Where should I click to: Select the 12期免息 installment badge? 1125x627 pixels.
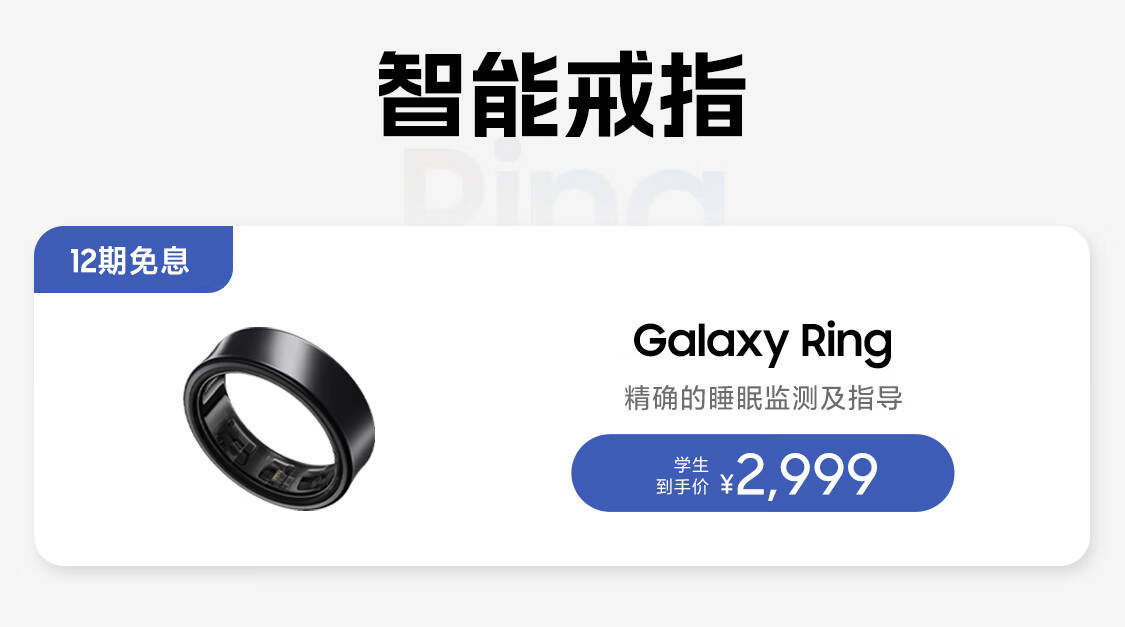pos(133,260)
